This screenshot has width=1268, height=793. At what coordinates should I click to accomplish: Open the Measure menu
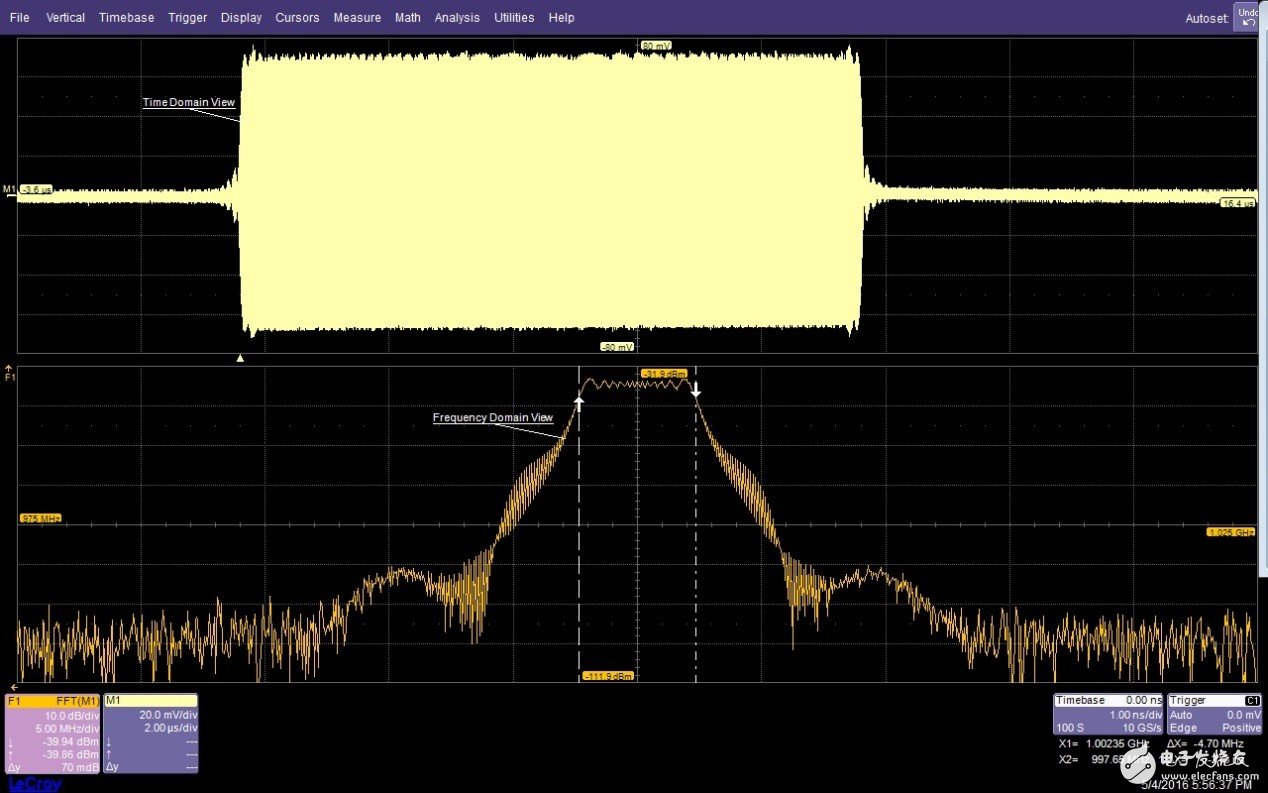pyautogui.click(x=357, y=18)
